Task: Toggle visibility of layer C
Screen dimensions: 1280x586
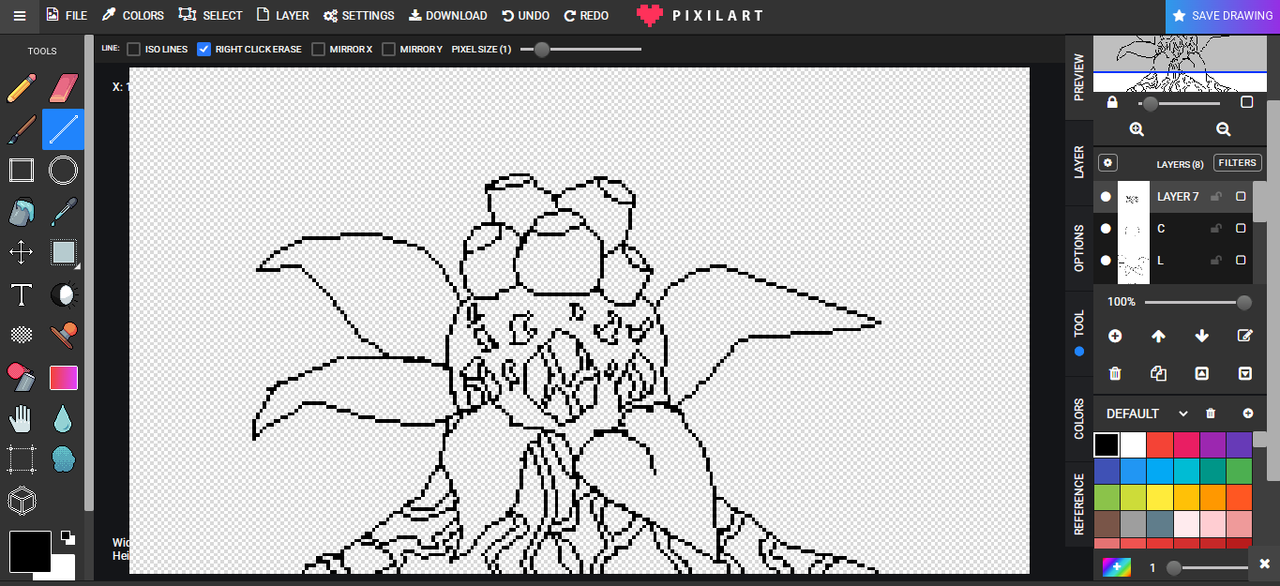Action: coord(1105,229)
